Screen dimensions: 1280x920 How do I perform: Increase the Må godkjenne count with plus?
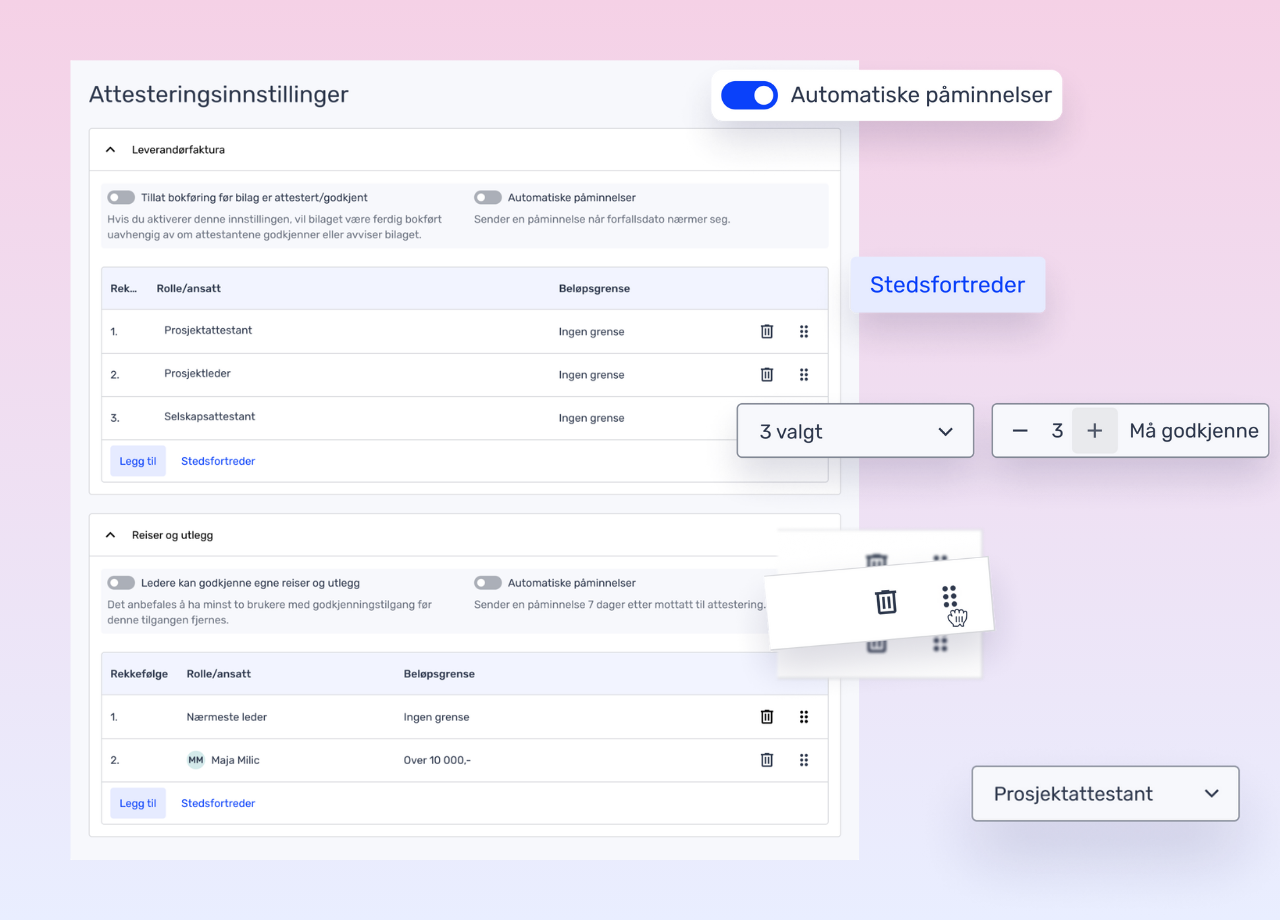click(1094, 431)
